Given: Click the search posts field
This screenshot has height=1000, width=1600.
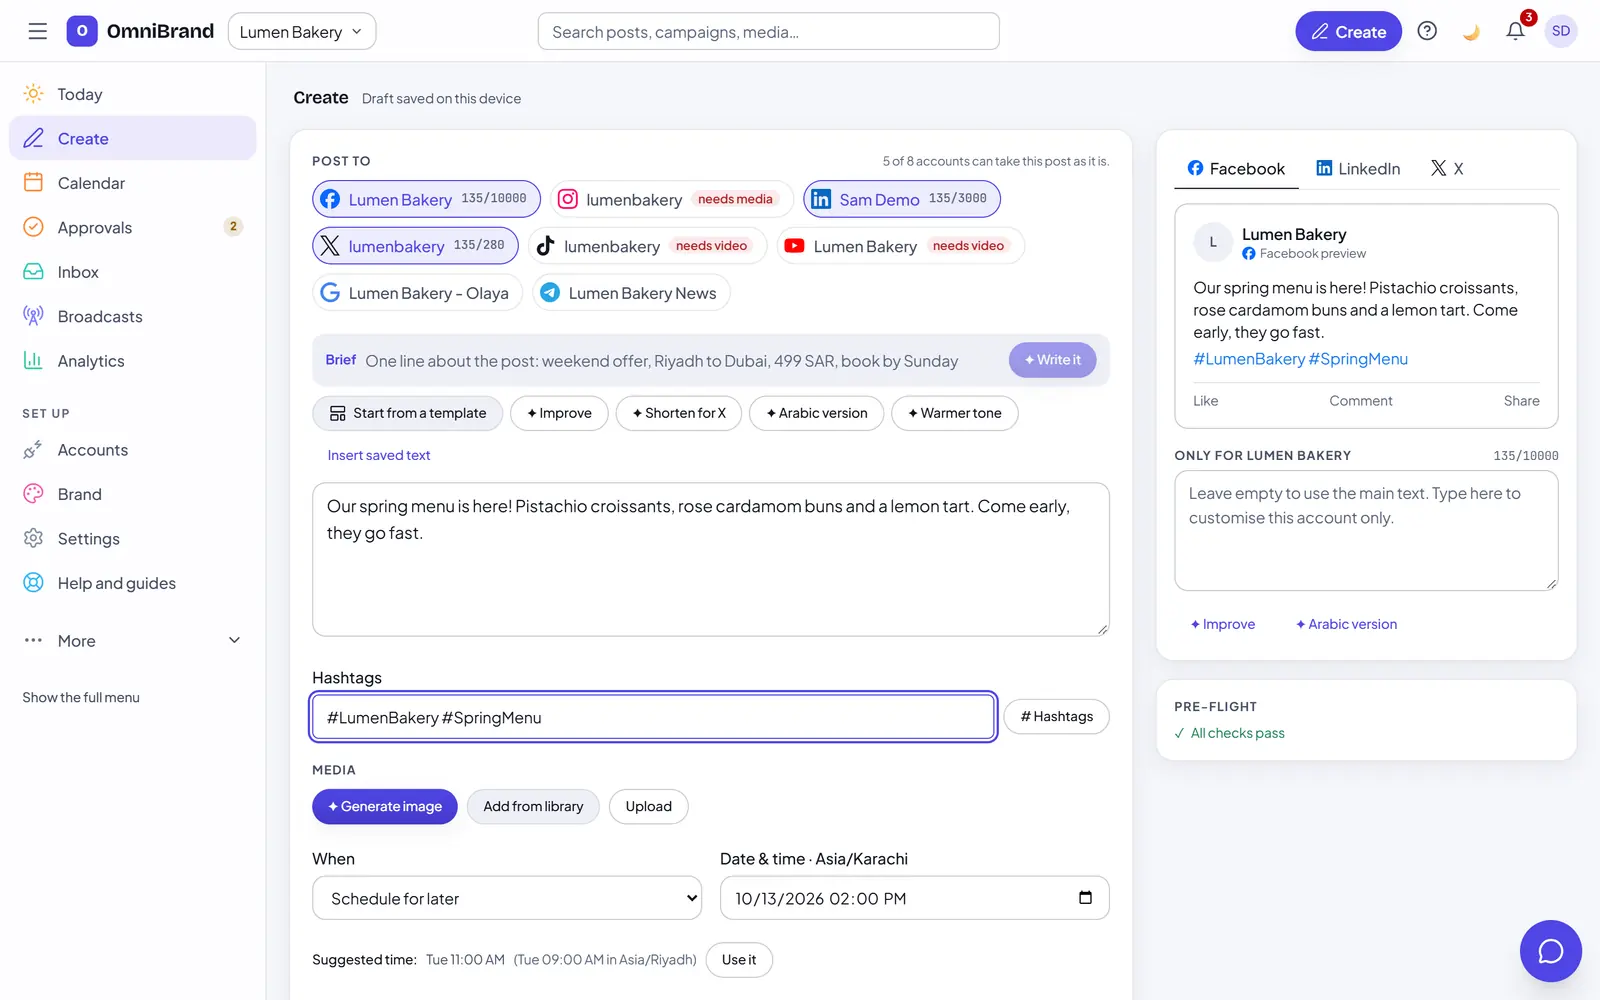Looking at the screenshot, I should [x=768, y=31].
